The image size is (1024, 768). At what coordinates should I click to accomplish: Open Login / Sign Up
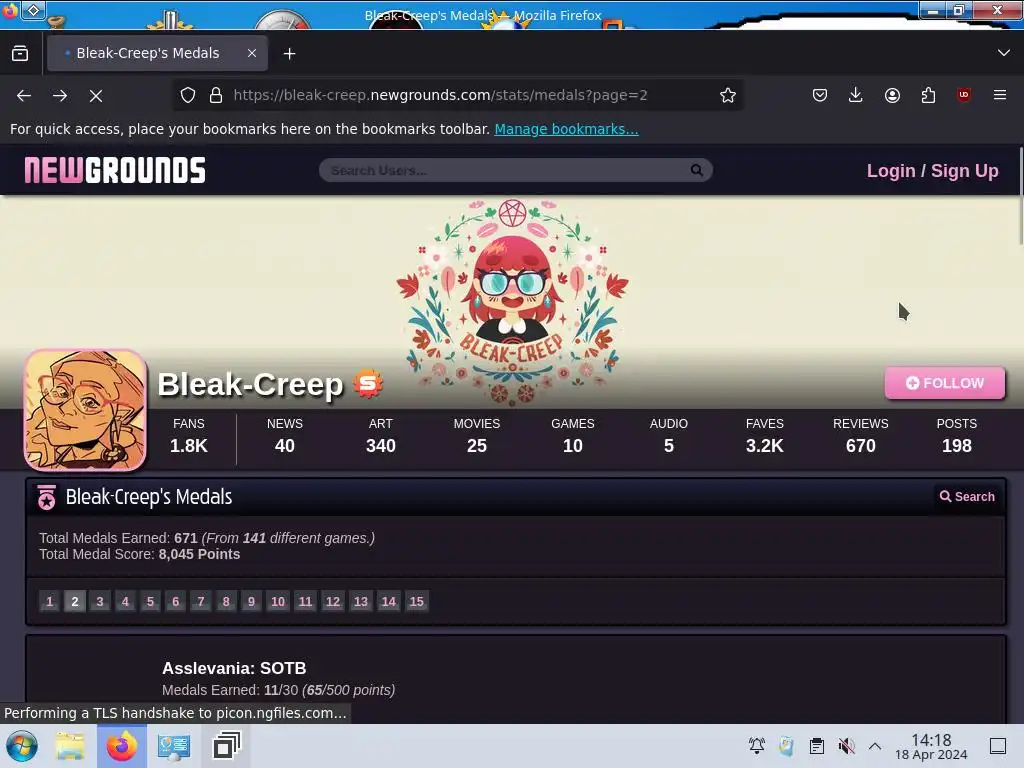click(933, 171)
